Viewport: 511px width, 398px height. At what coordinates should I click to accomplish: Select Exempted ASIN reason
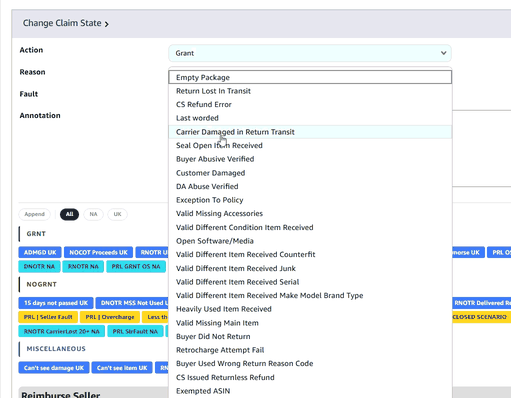[x=310, y=391]
